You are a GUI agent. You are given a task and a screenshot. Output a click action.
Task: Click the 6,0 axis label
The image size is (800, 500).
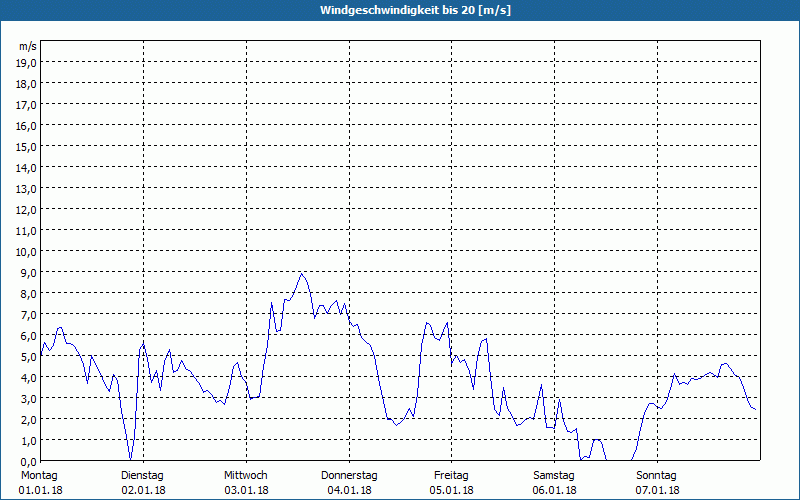click(29, 336)
